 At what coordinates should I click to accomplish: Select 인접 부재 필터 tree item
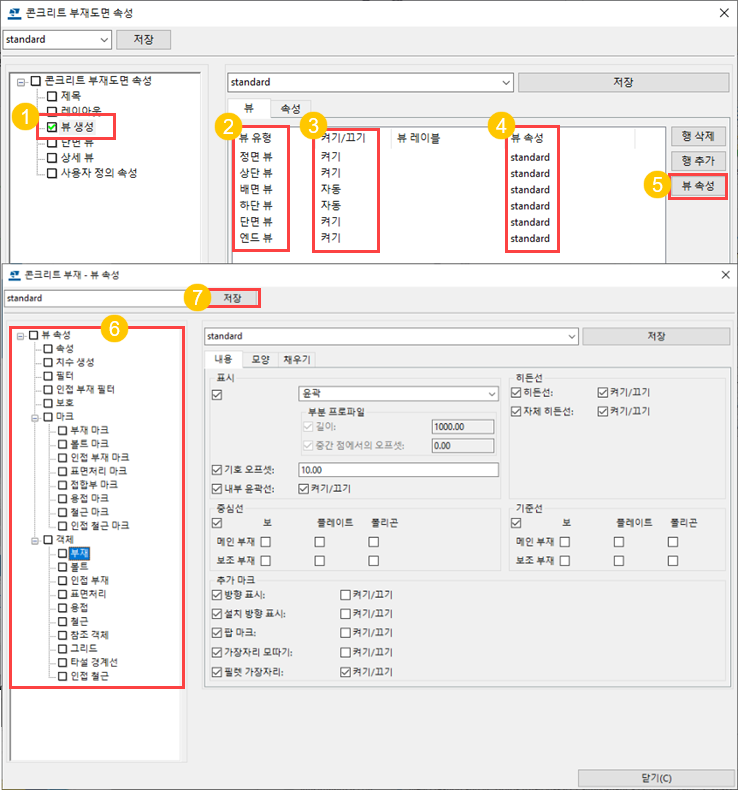tap(85, 389)
